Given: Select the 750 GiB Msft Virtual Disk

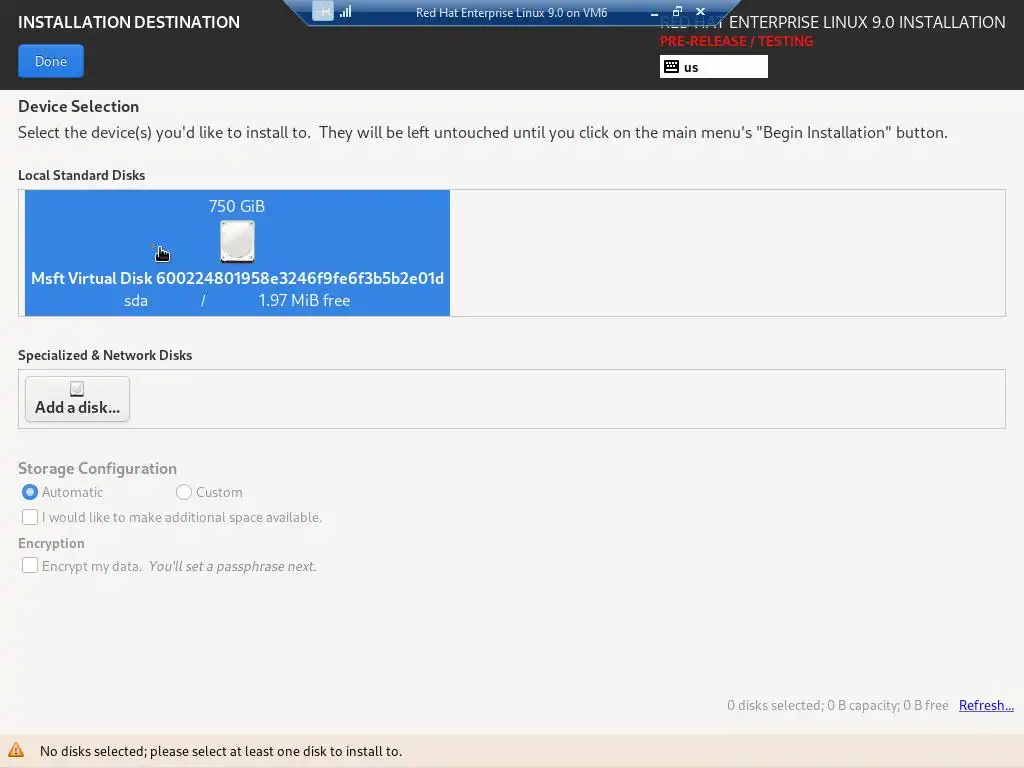Looking at the screenshot, I should pyautogui.click(x=237, y=253).
